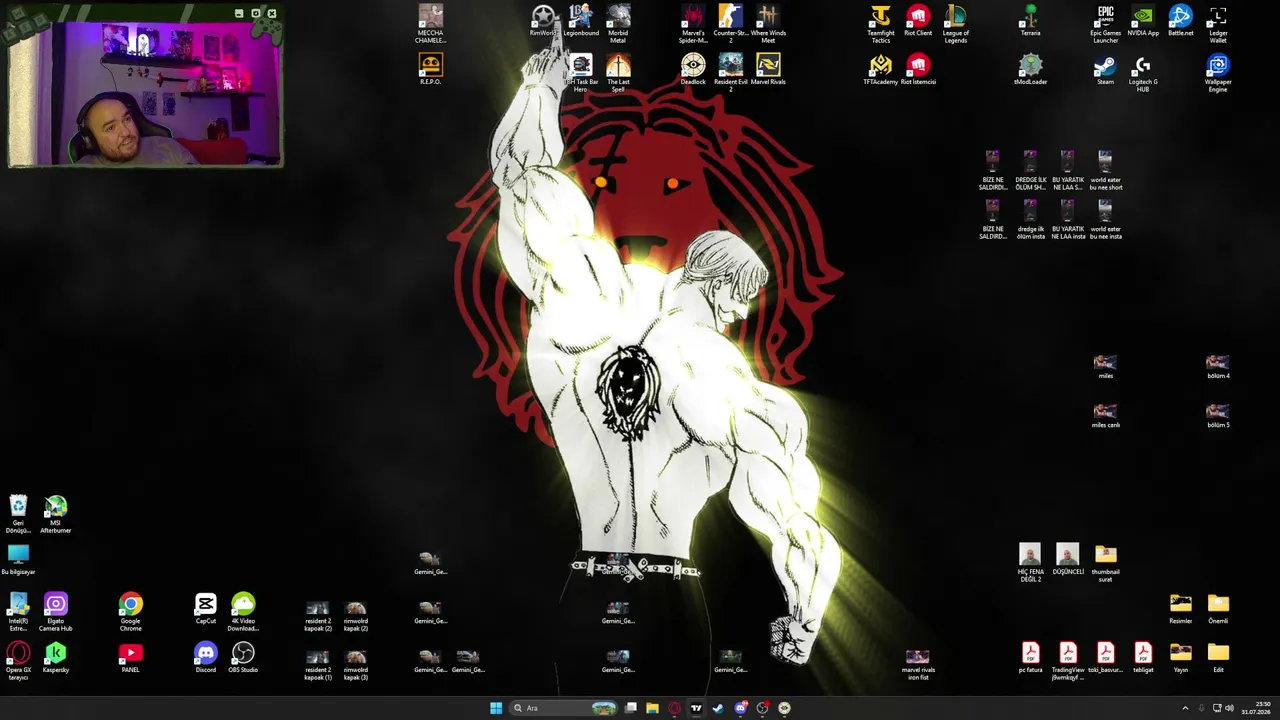Select the 4K Video Downloader icon
Viewport: 1280px width, 720px height.
pyautogui.click(x=243, y=612)
